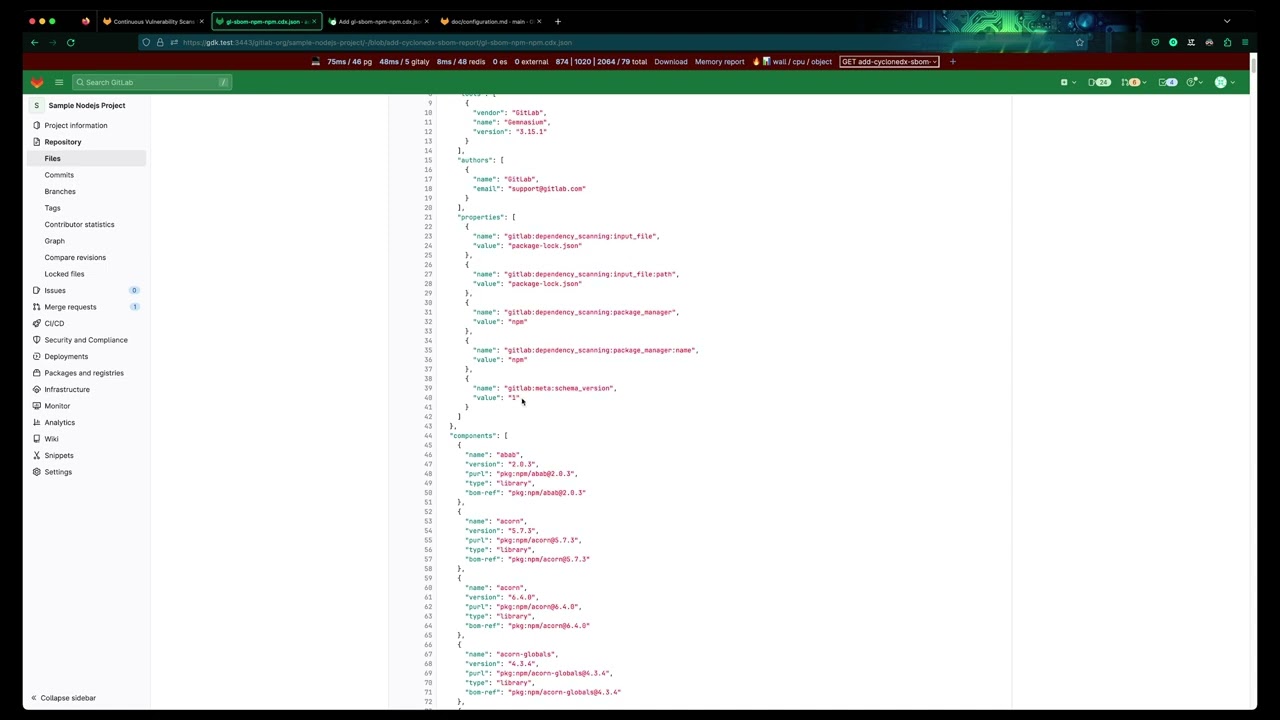Click the shield tracking protection icon
The width and height of the screenshot is (1280, 720).
(x=146, y=42)
